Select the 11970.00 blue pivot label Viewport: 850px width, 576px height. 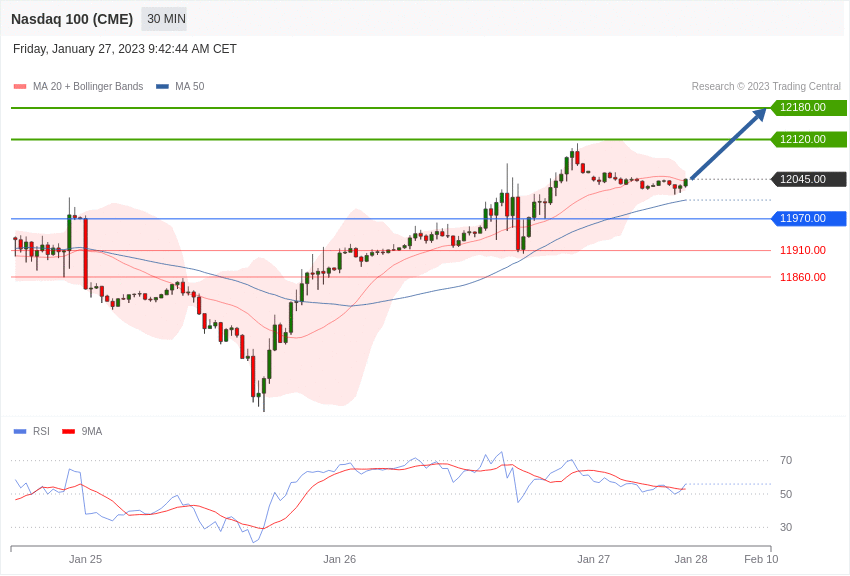[x=808, y=219]
